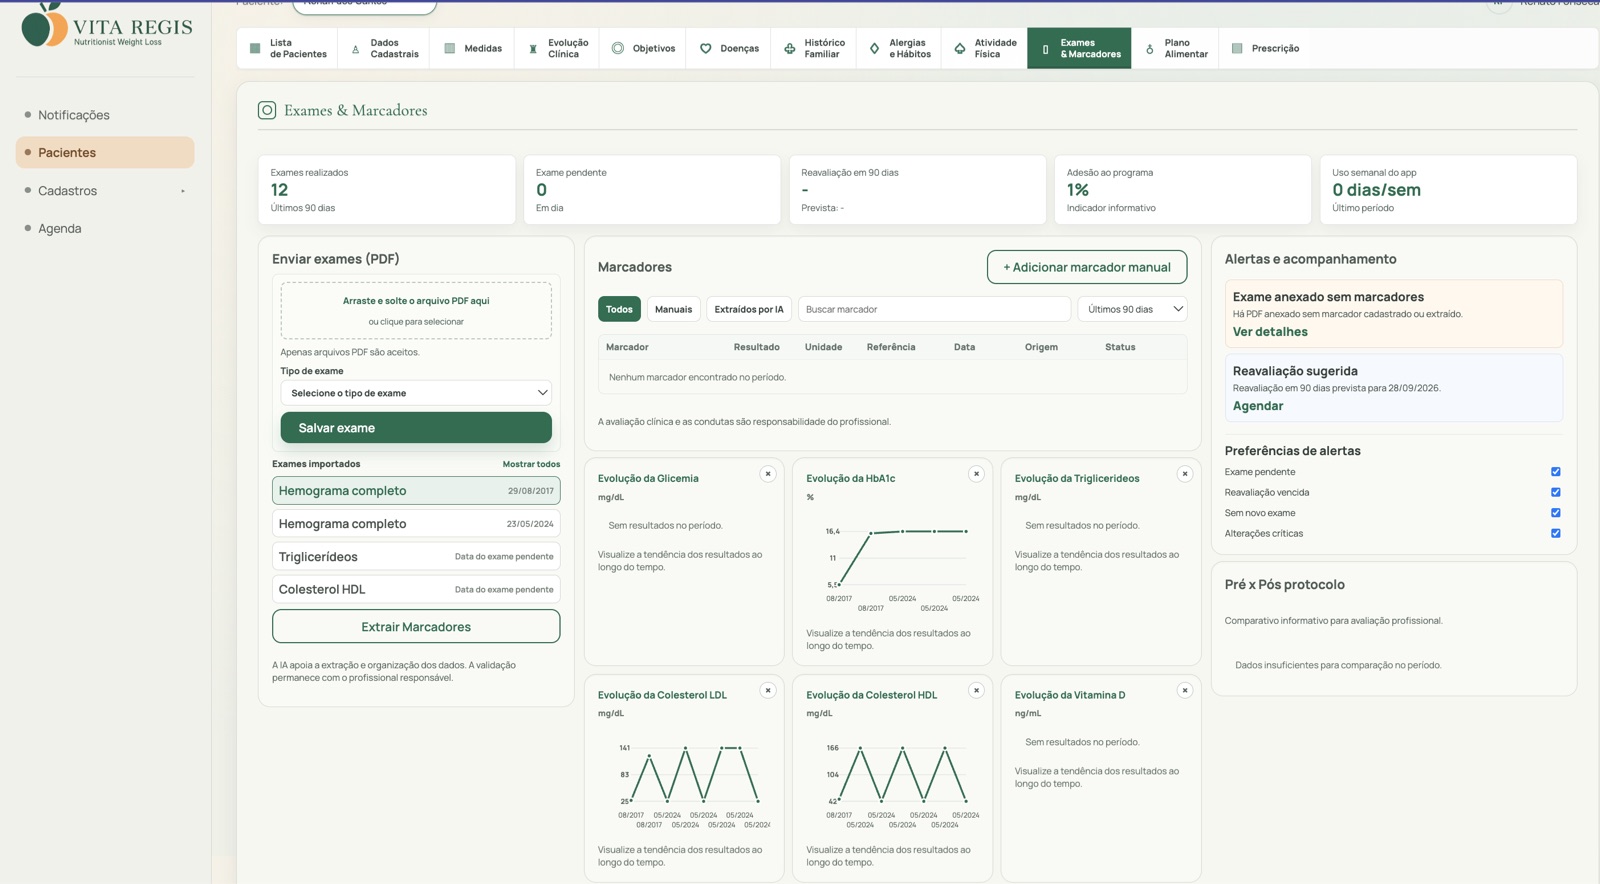The height and width of the screenshot is (884, 1600).
Task: Go to the Evolução Clínica tab
Action: click(557, 48)
